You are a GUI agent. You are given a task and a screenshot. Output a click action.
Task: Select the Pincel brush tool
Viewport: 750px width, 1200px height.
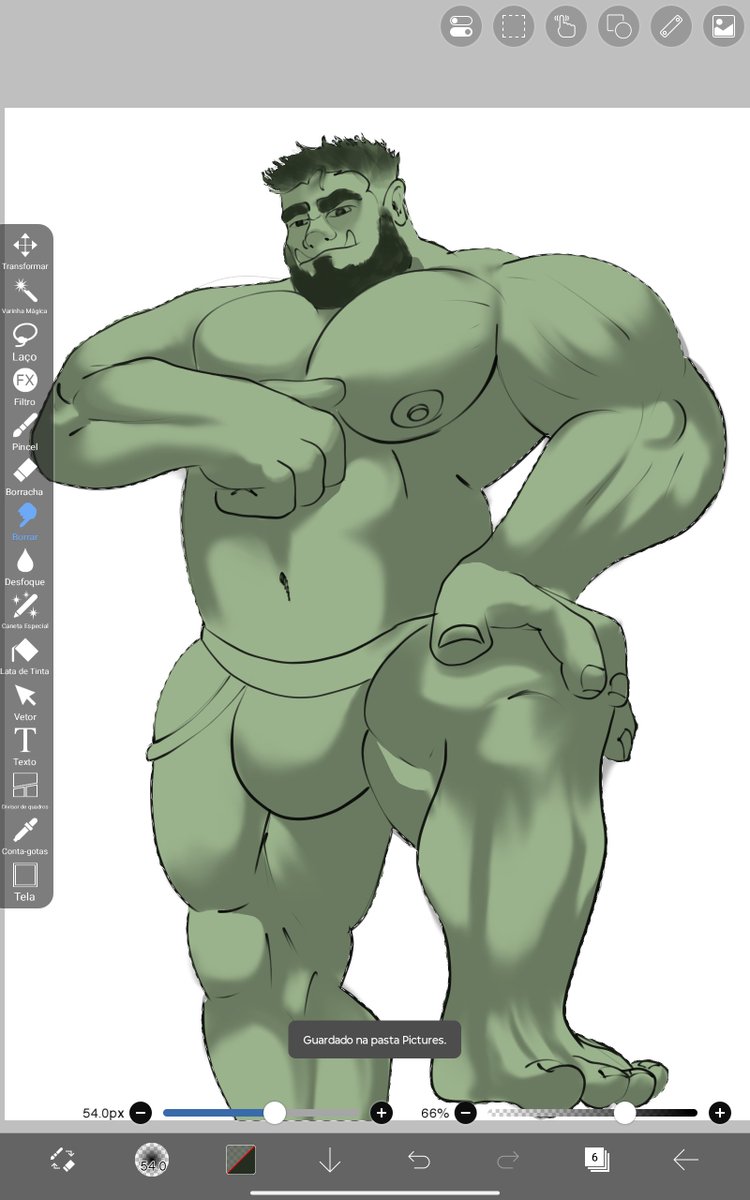25,431
